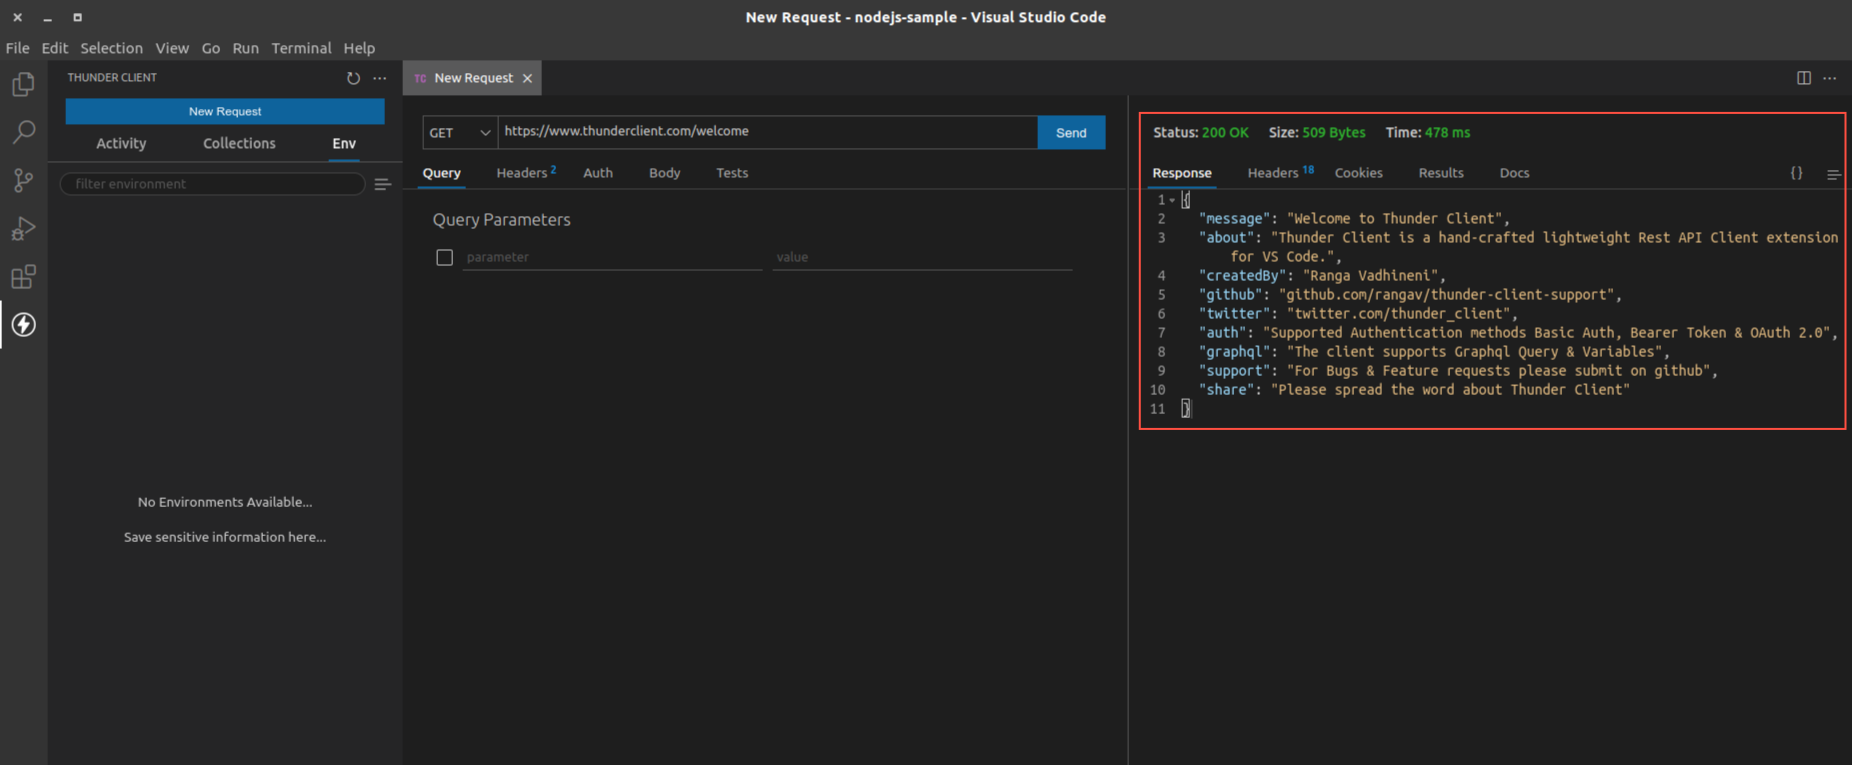The height and width of the screenshot is (765, 1852).
Task: Select the Env tab
Action: click(x=344, y=143)
